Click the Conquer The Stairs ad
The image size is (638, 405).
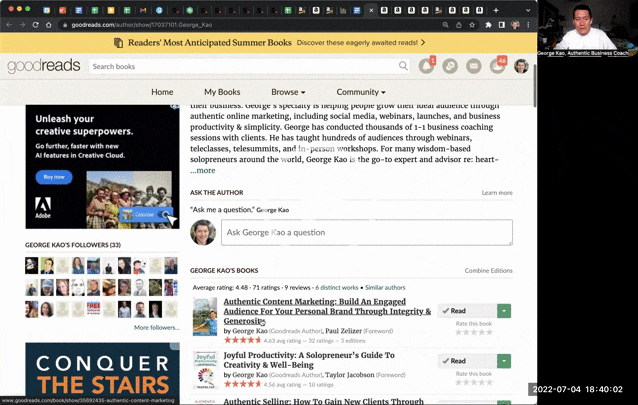tap(102, 370)
